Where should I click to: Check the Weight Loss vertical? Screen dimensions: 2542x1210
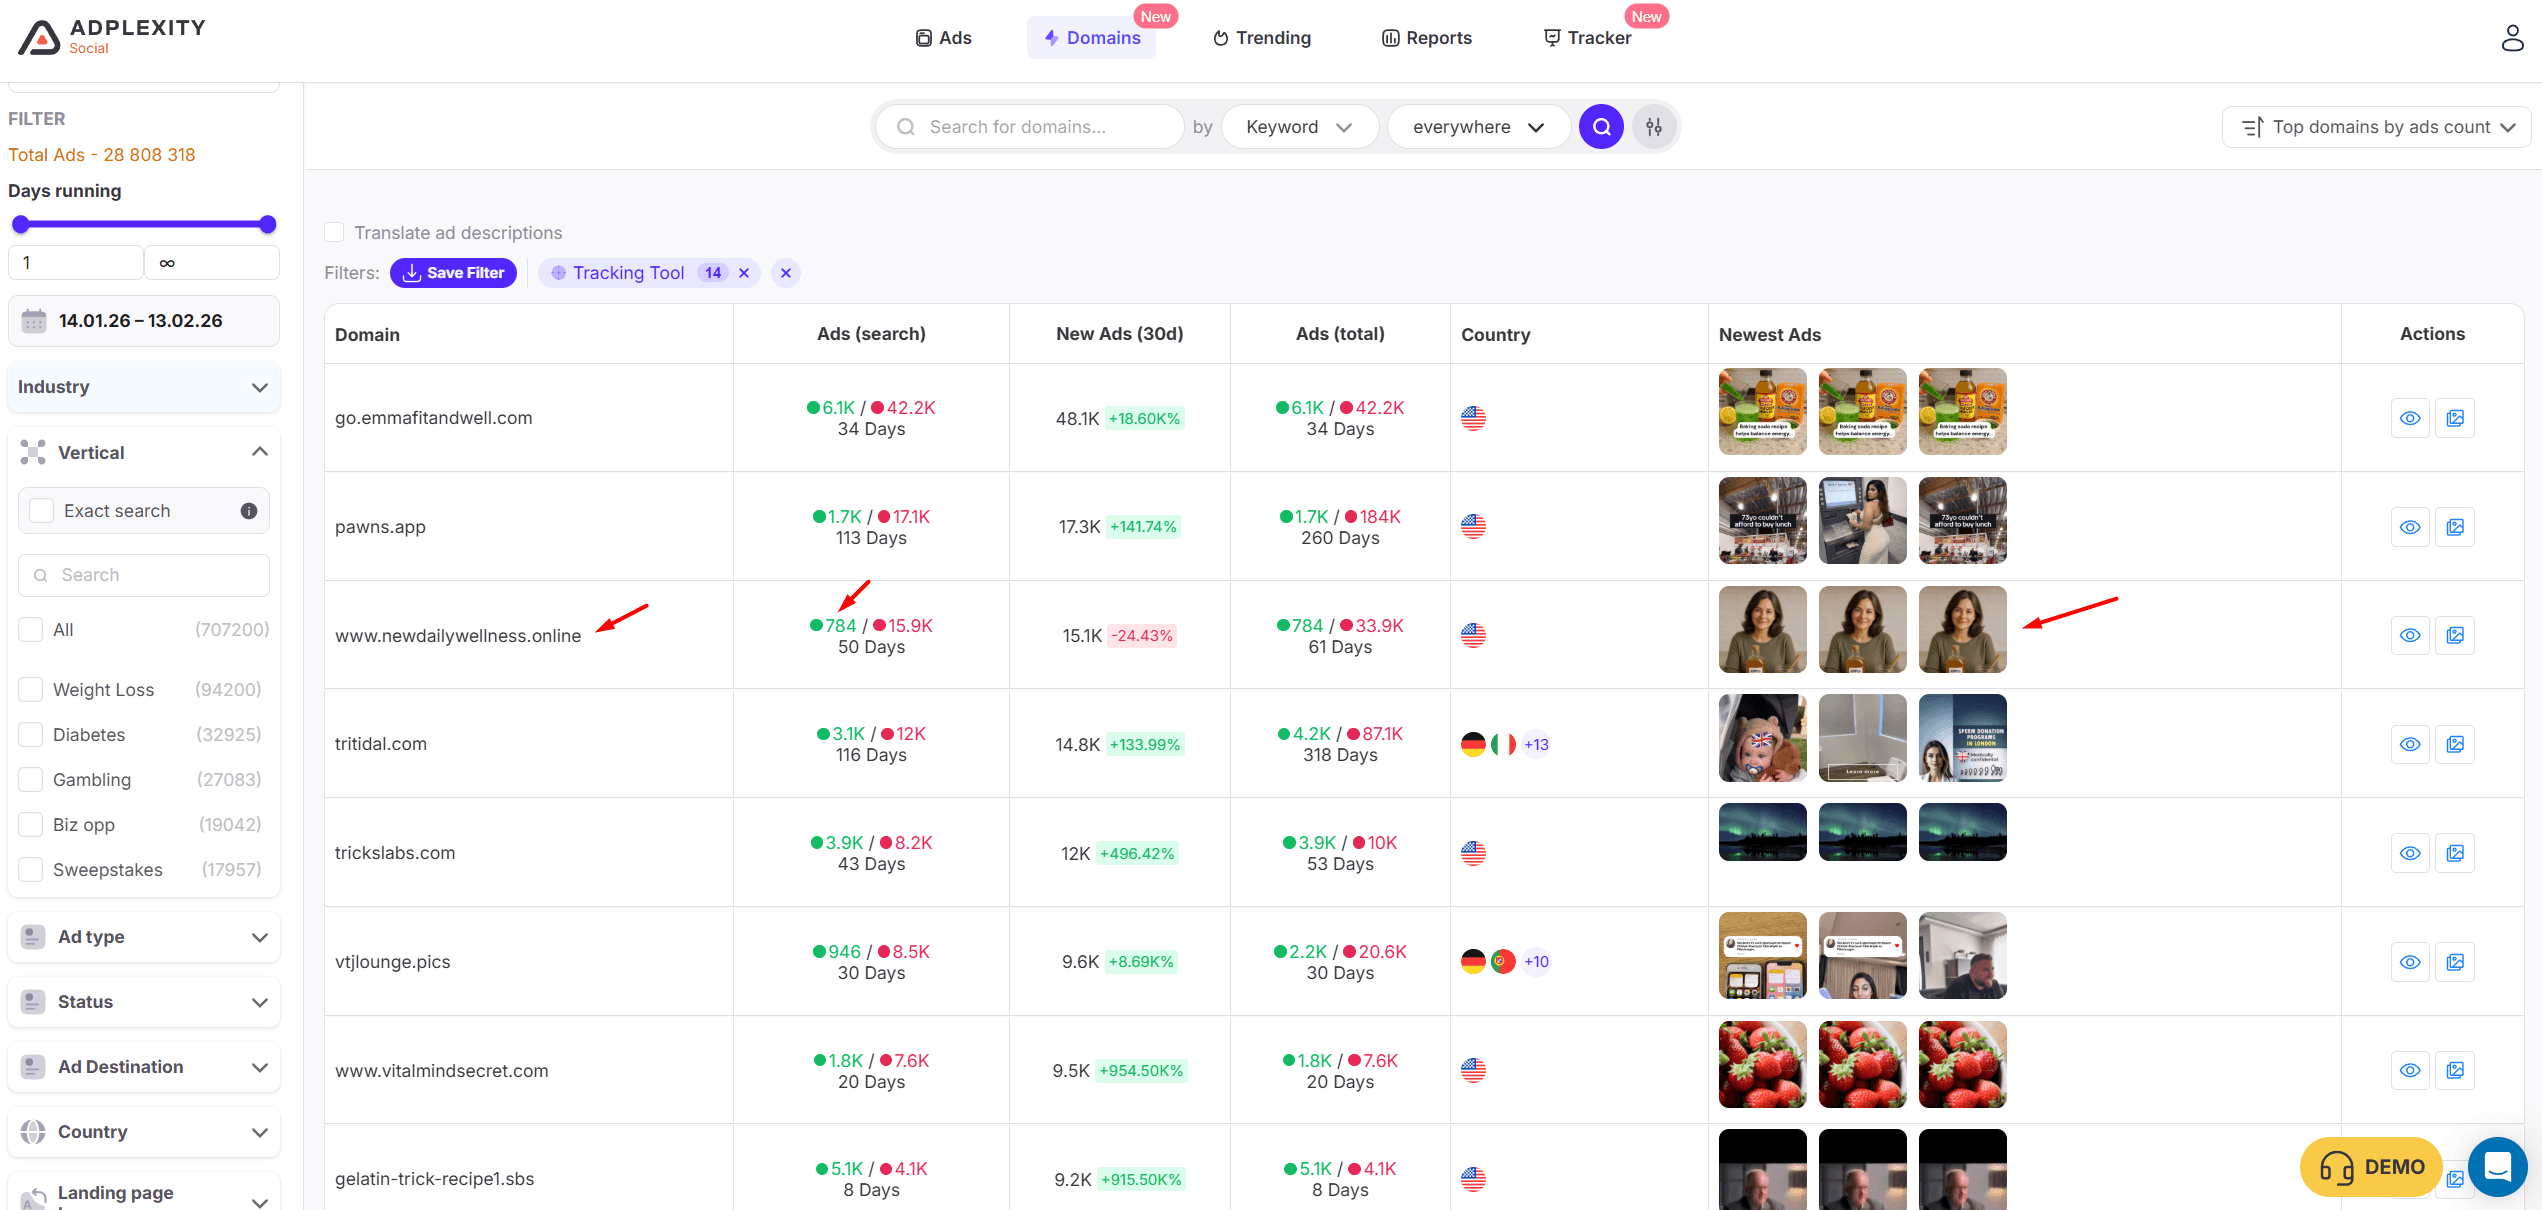click(31, 690)
